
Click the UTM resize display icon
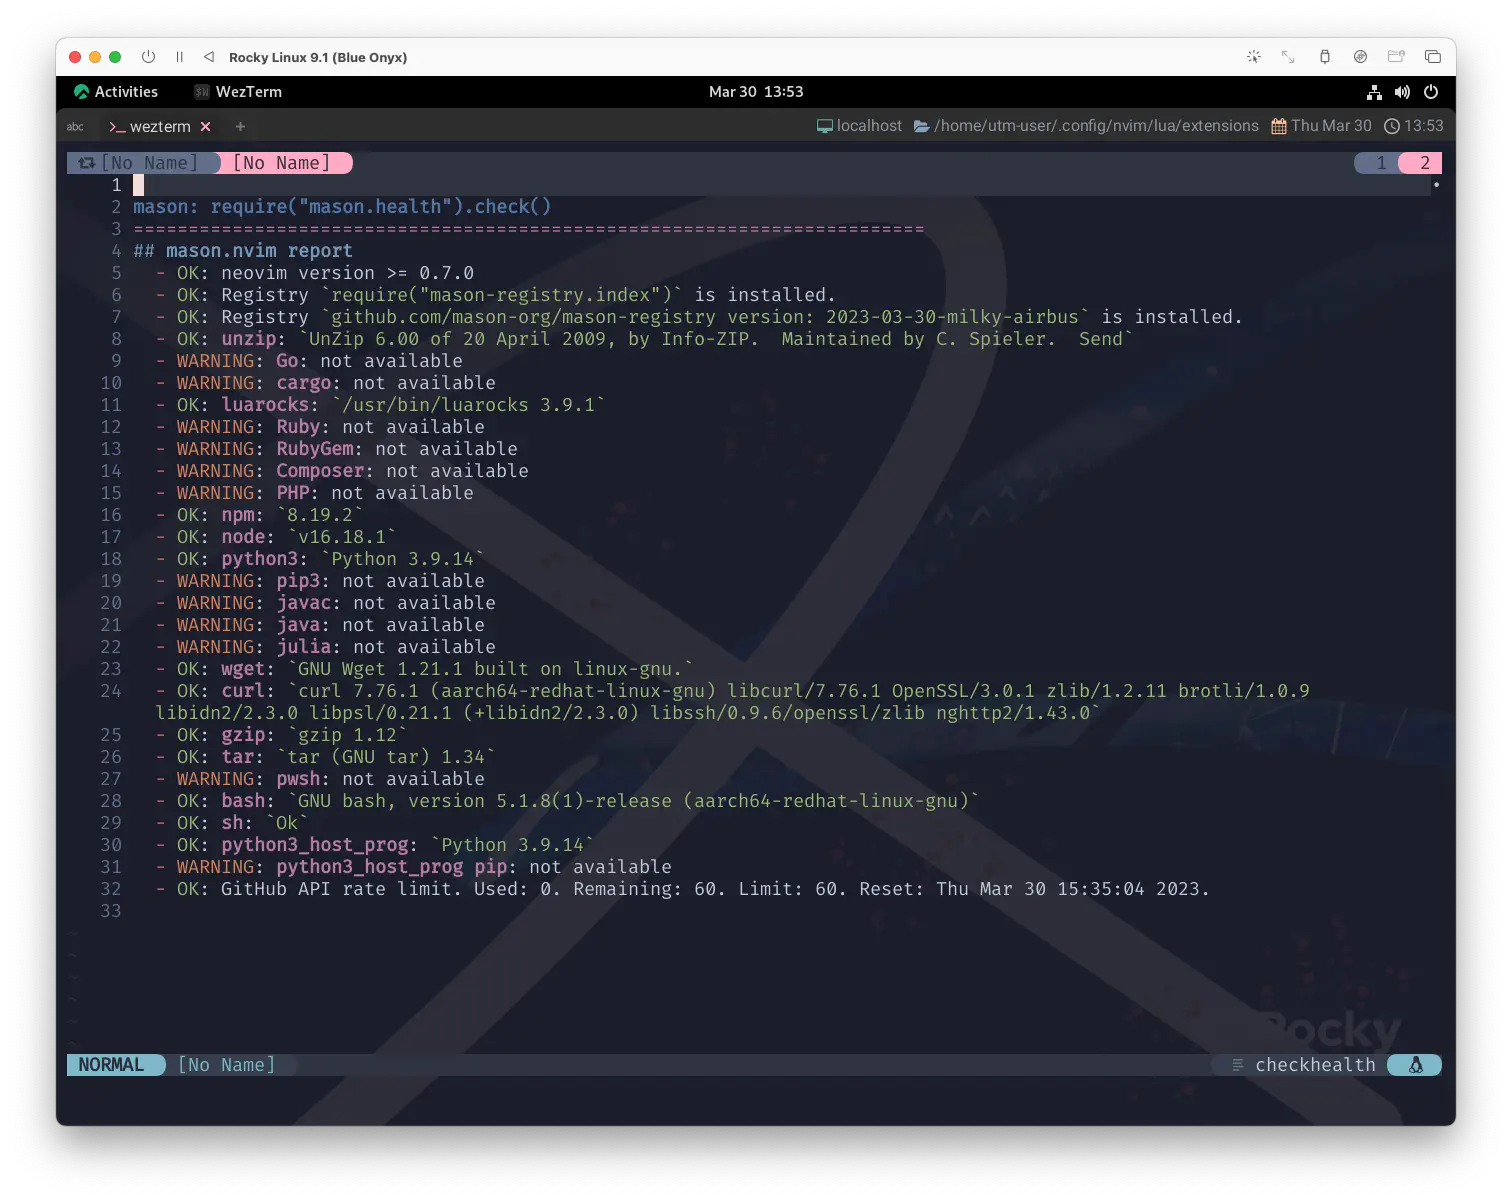[1288, 57]
